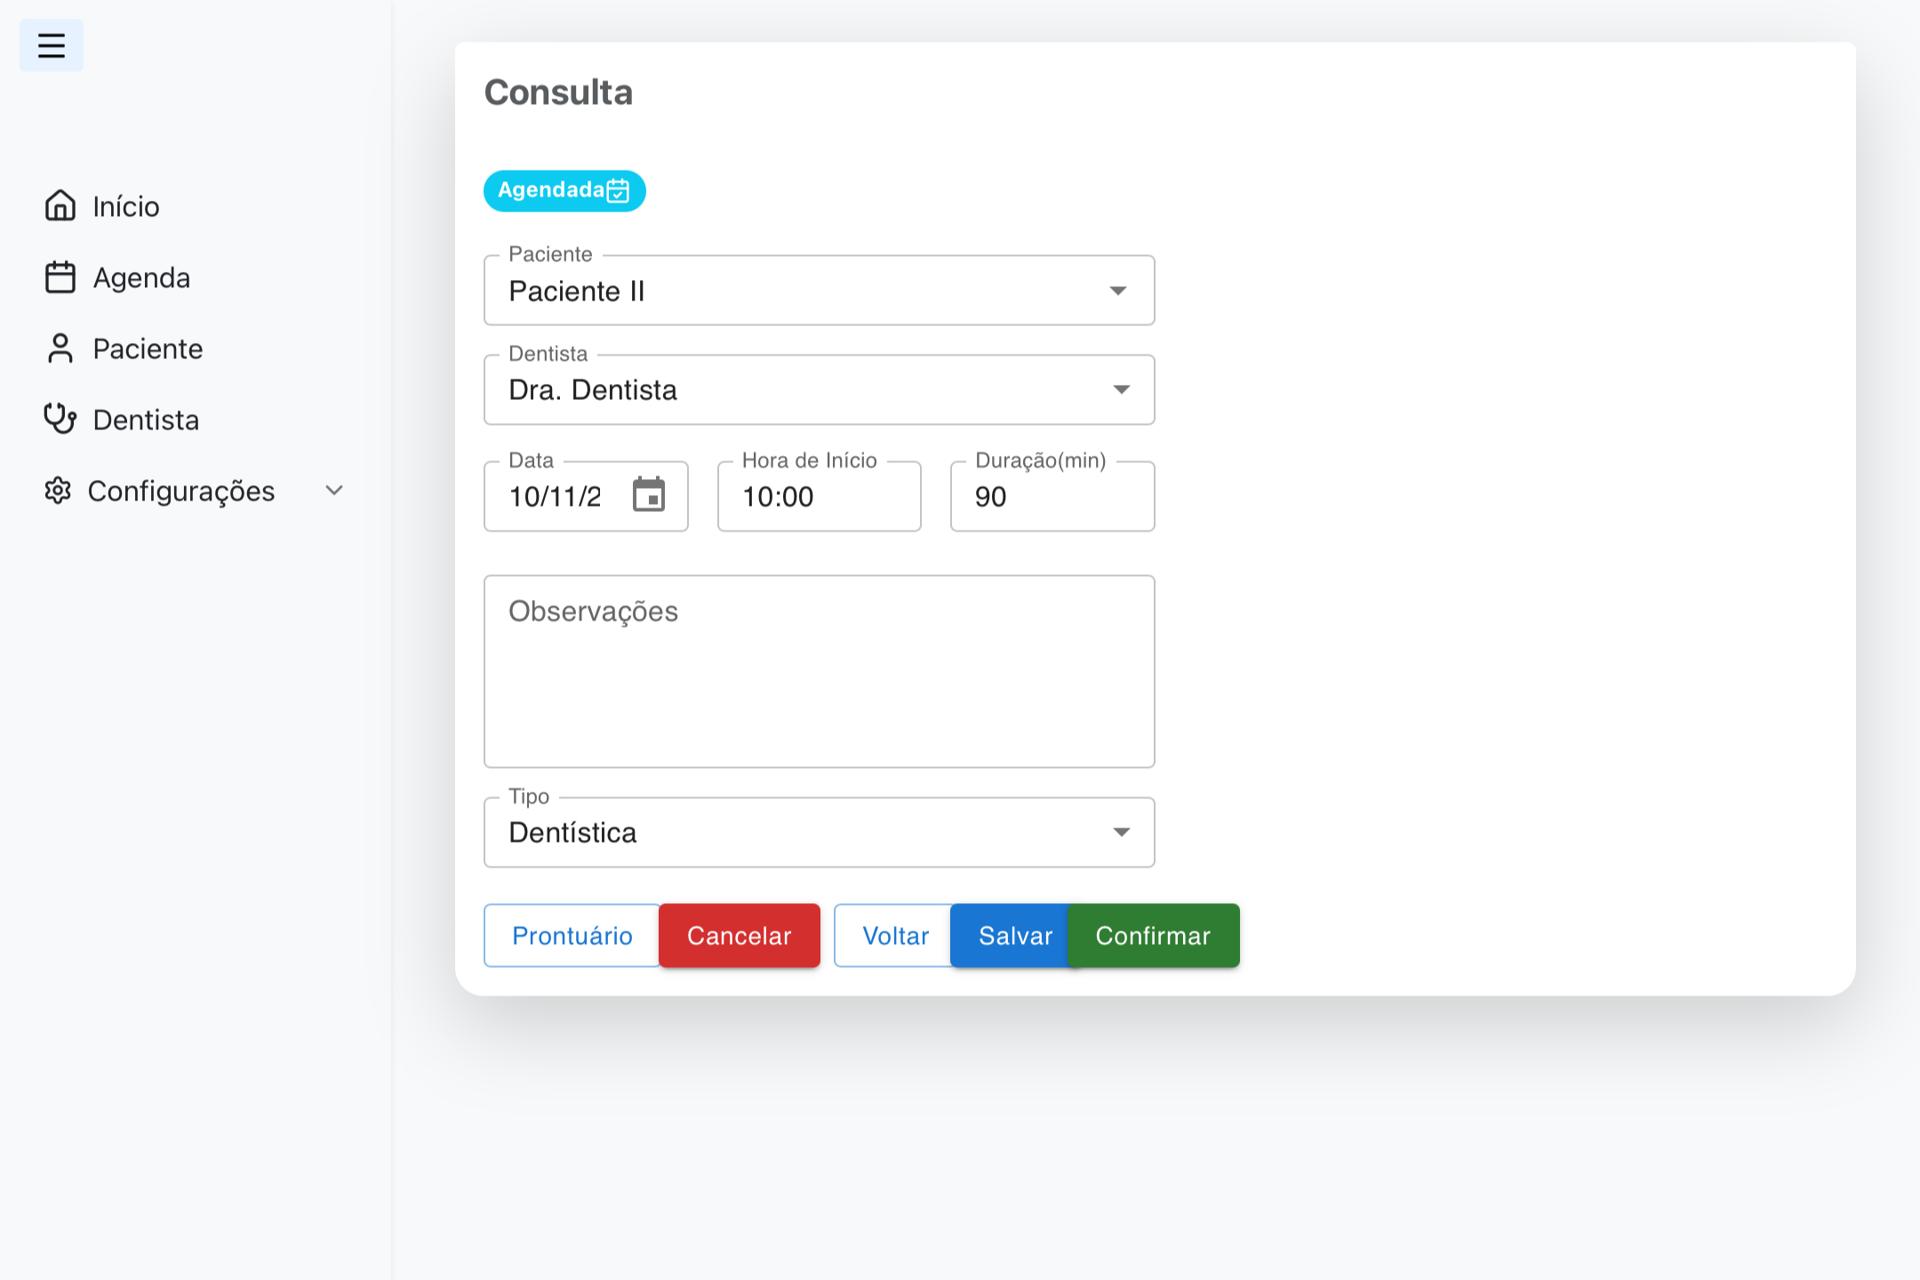Open the calendar picker in the Data field

(x=650, y=496)
